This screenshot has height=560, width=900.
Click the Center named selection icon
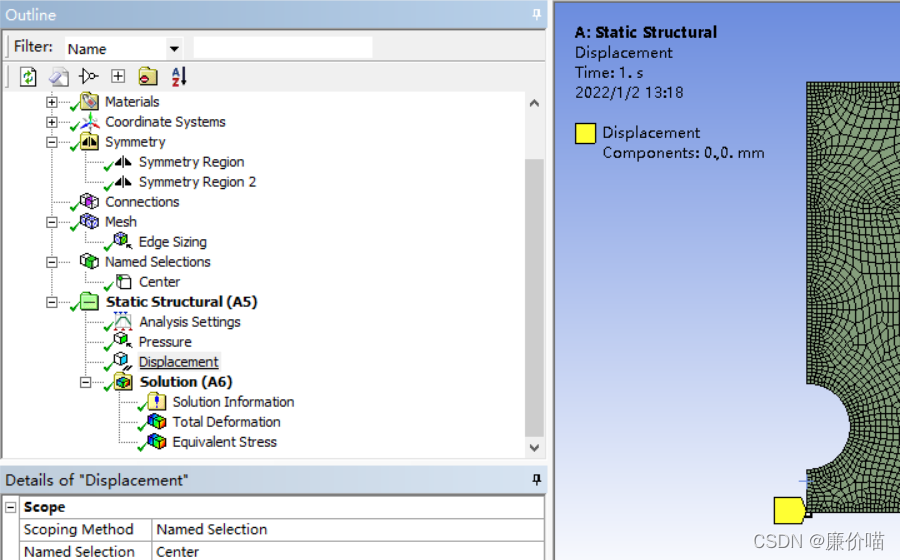[x=123, y=282]
